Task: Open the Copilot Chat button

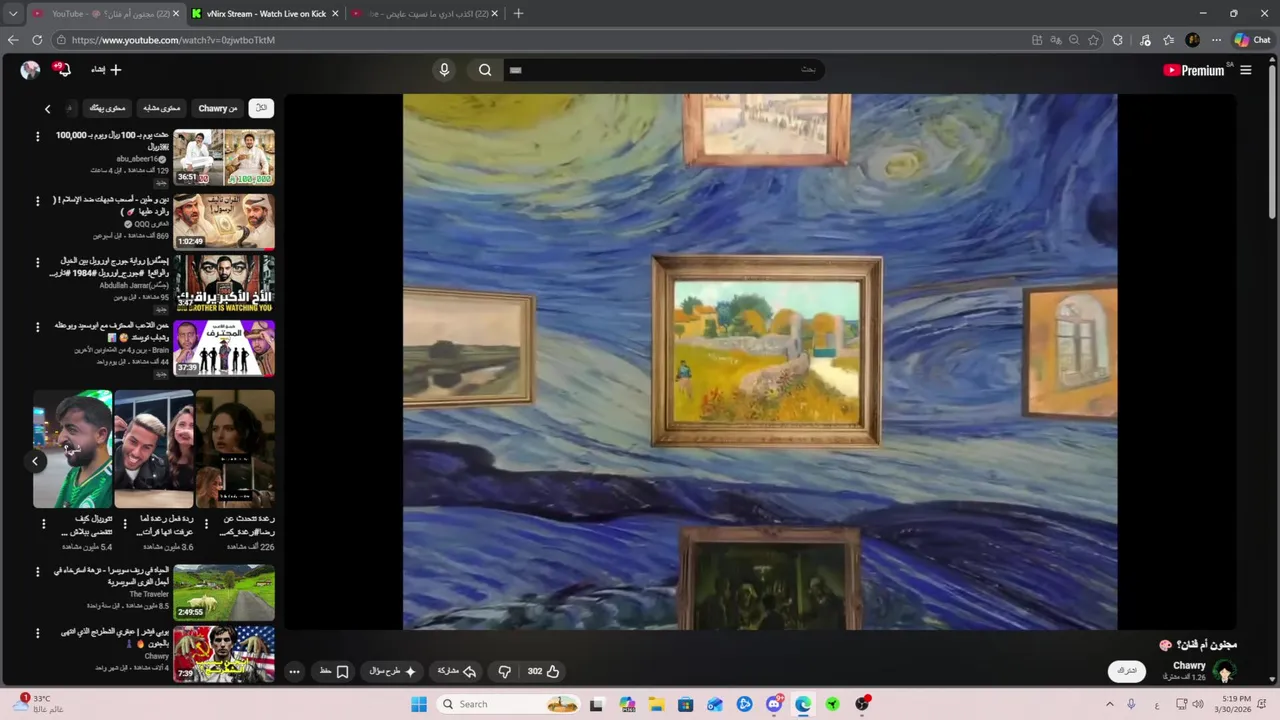Action: point(1252,40)
